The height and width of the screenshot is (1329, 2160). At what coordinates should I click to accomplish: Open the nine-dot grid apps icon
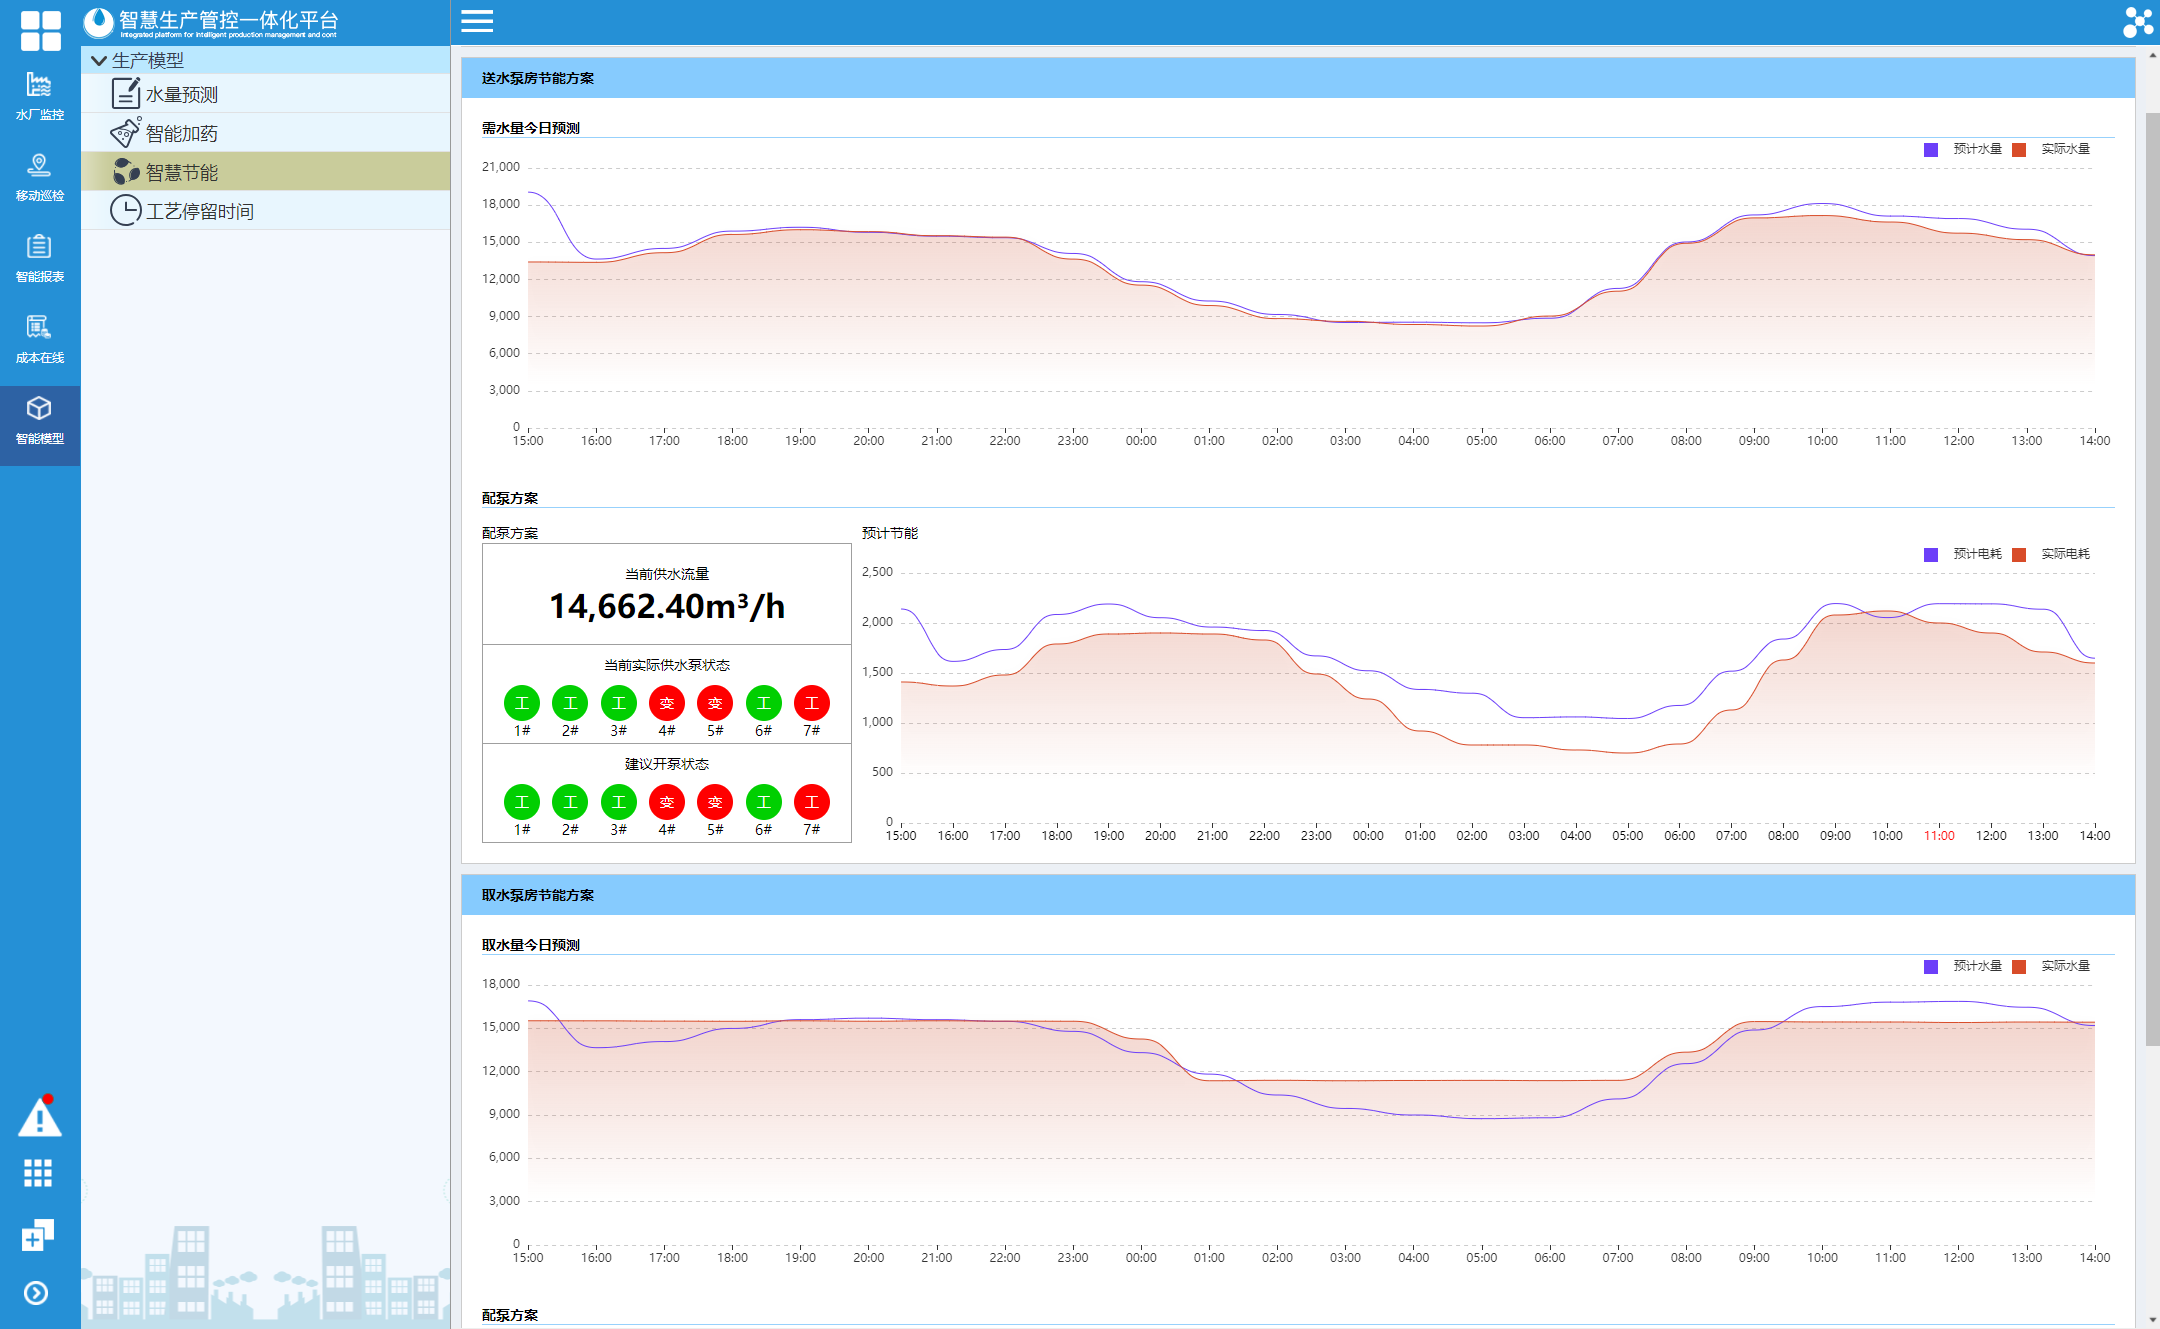(x=38, y=1173)
